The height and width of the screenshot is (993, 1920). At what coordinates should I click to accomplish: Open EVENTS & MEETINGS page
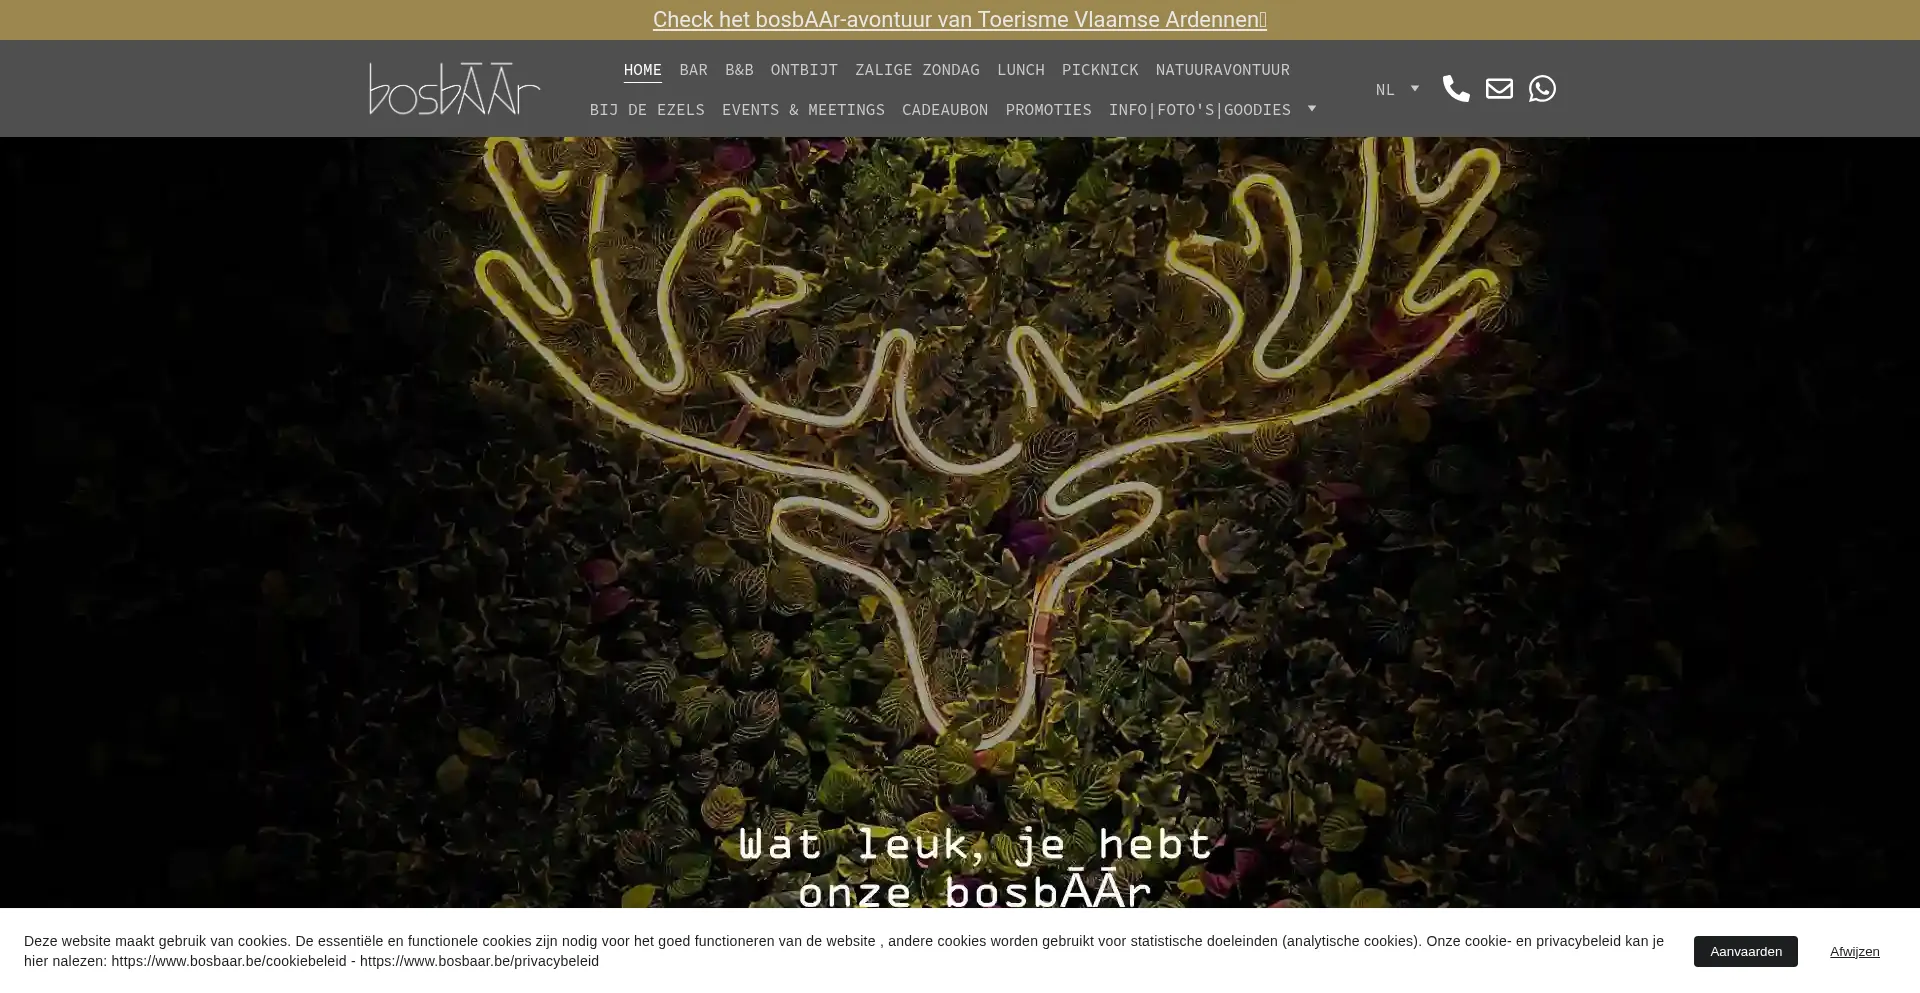pyautogui.click(x=803, y=110)
